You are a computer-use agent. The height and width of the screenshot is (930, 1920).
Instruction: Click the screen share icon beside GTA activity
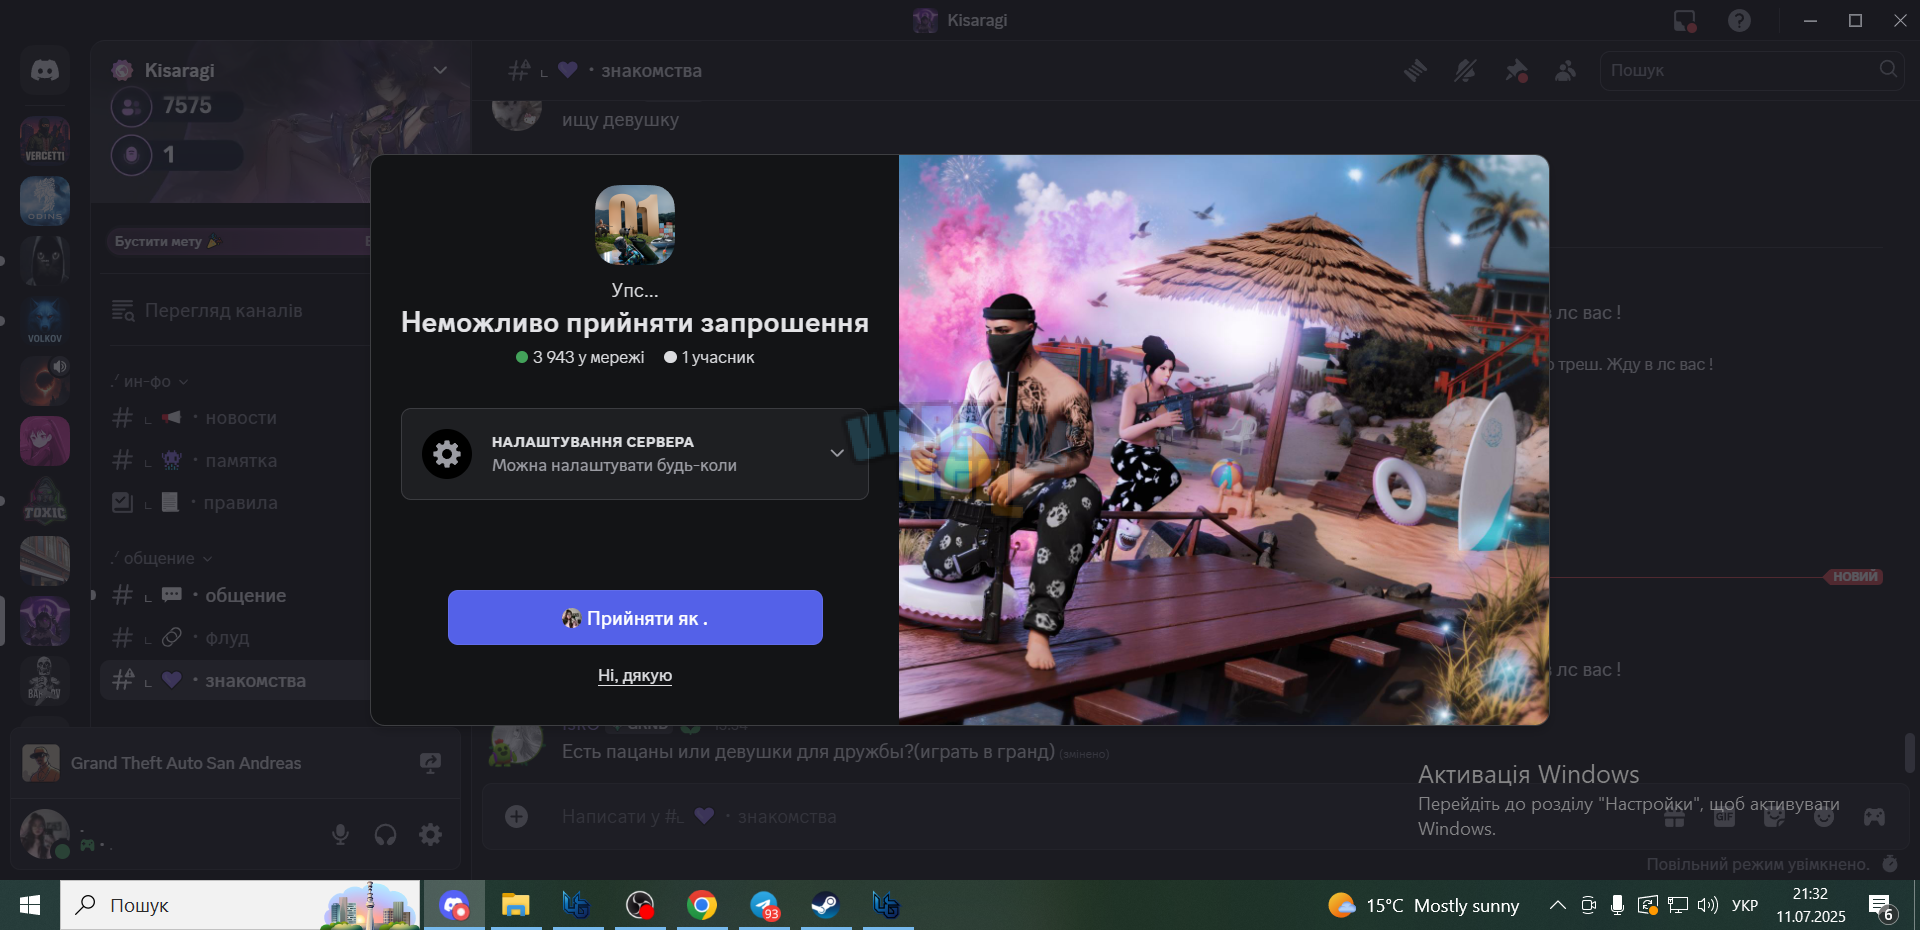[431, 763]
